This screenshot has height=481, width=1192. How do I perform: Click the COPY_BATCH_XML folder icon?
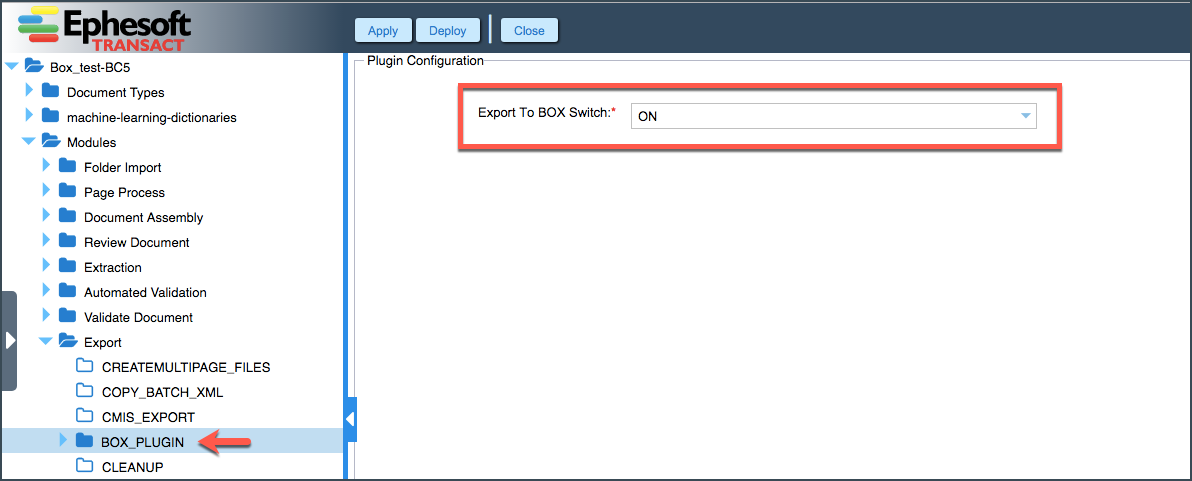[85, 391]
